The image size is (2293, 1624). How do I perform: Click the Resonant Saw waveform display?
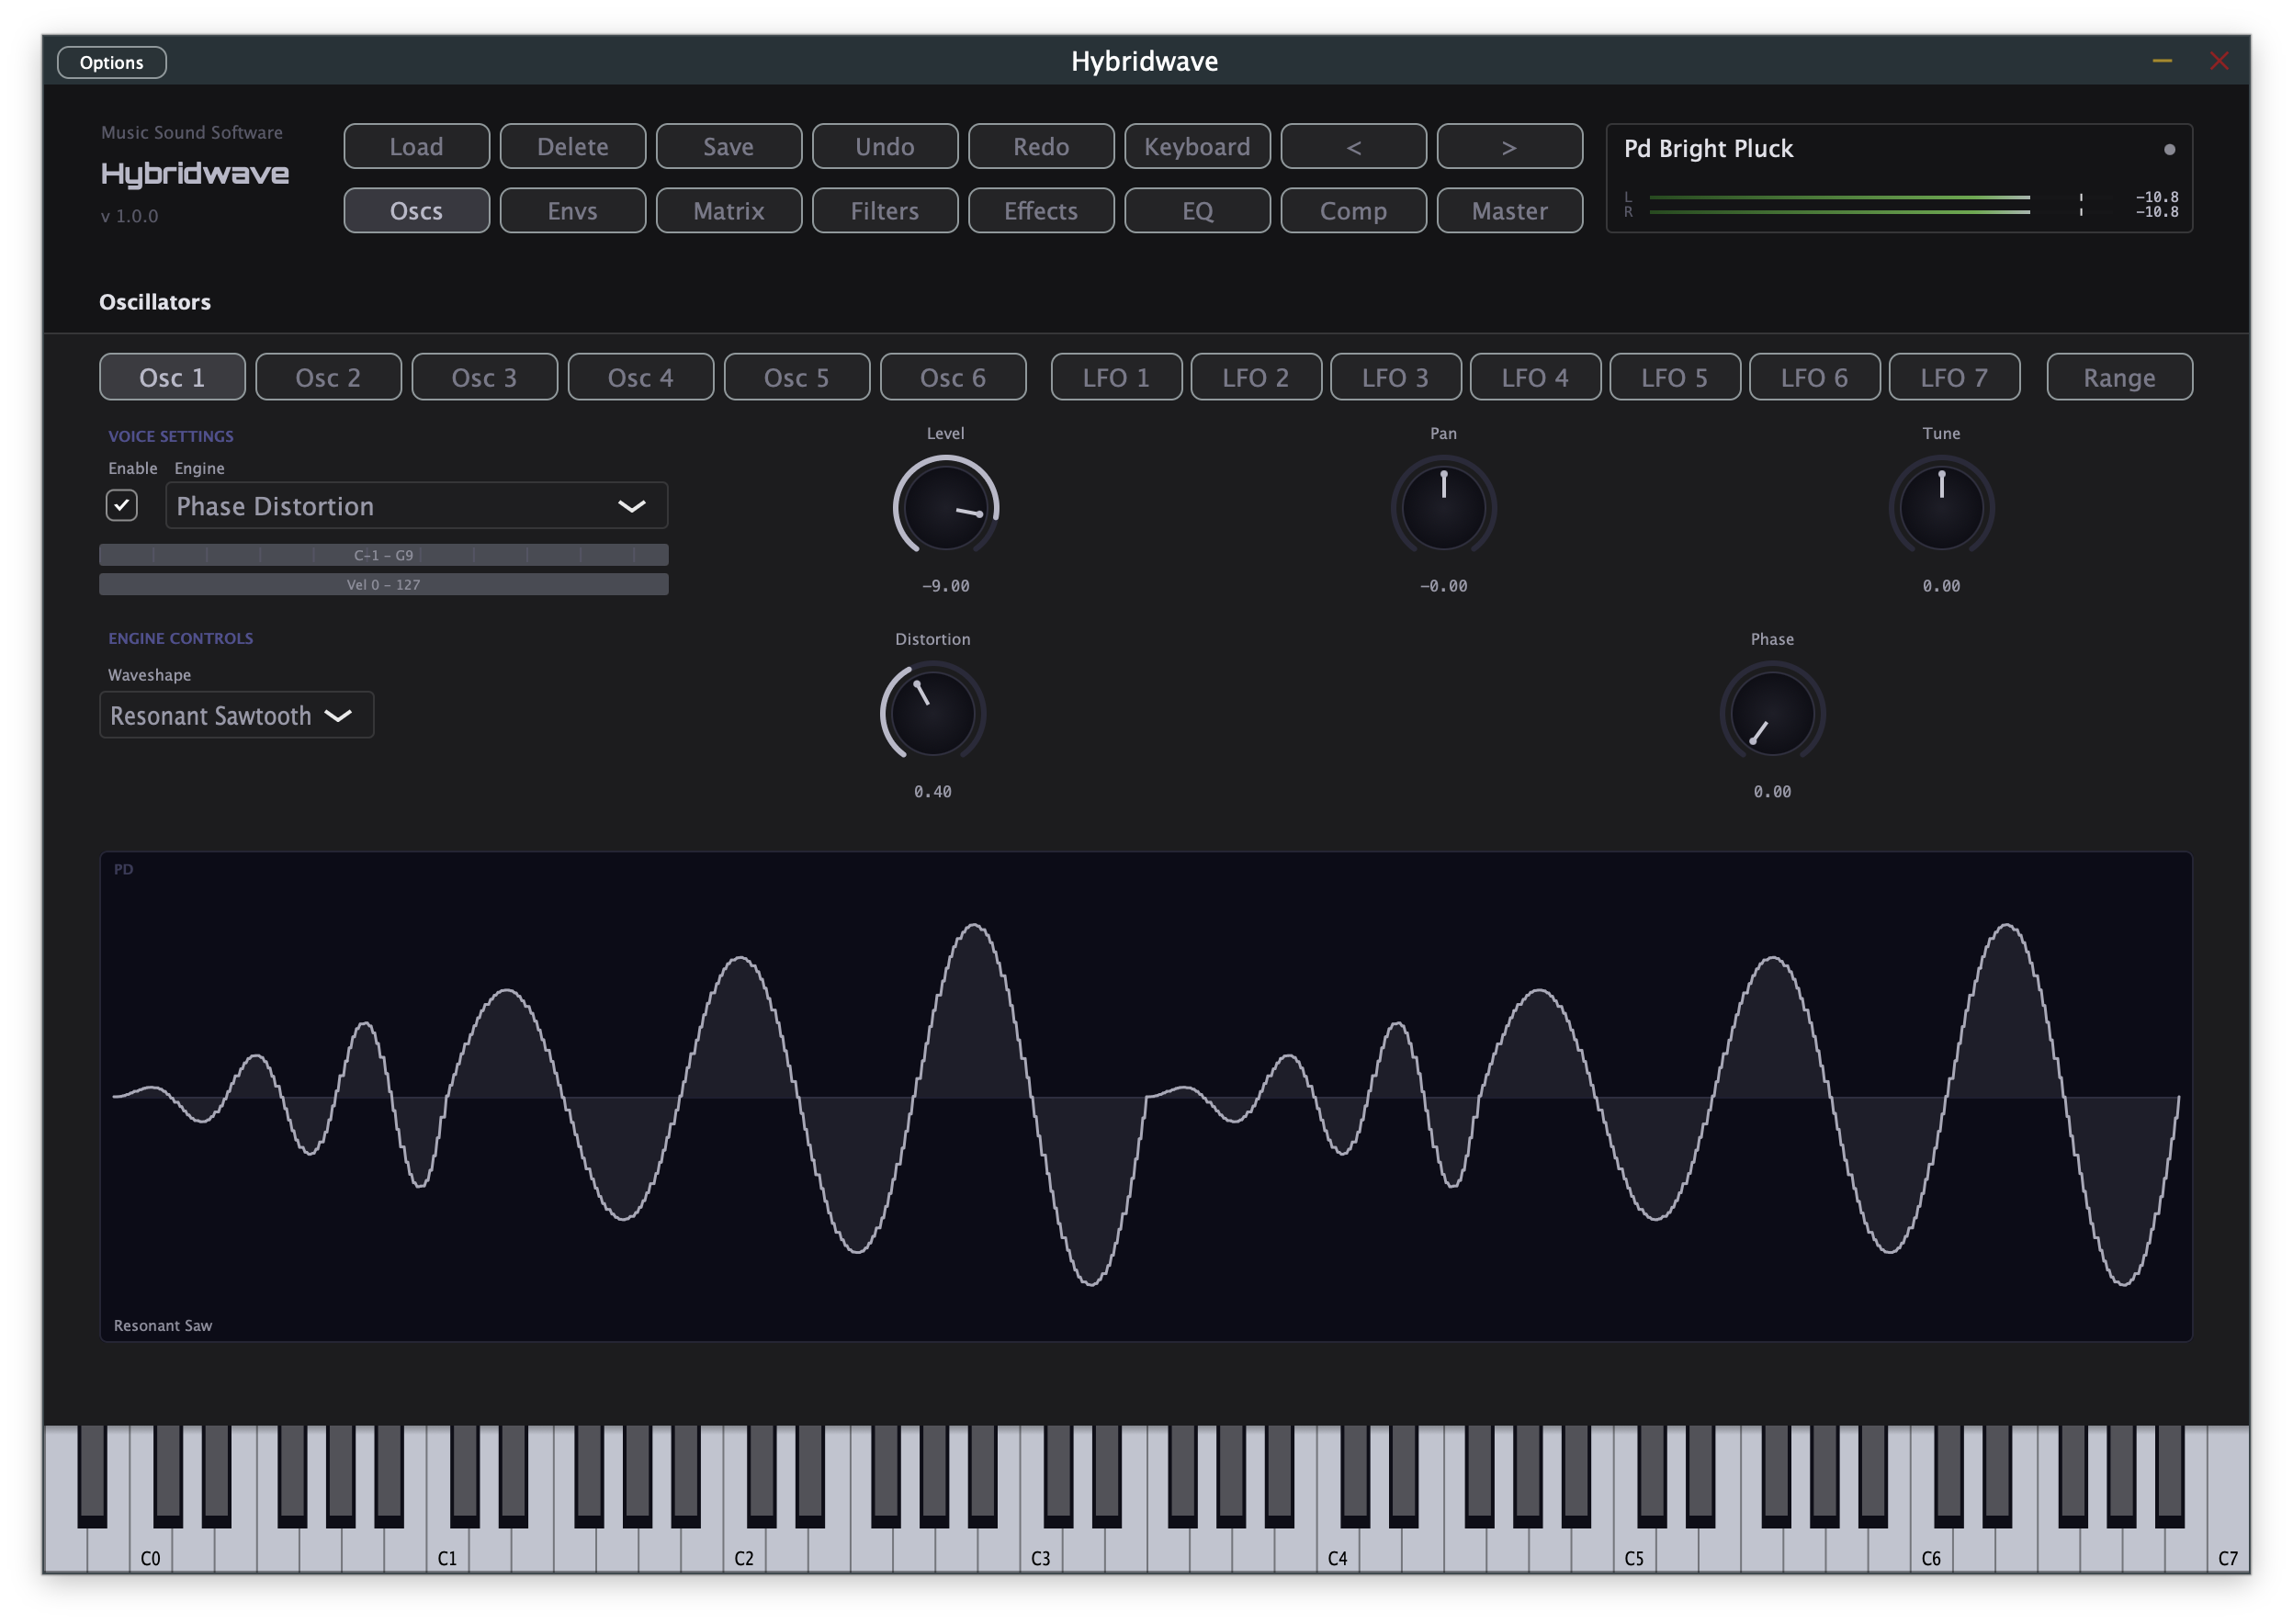coord(1145,1096)
